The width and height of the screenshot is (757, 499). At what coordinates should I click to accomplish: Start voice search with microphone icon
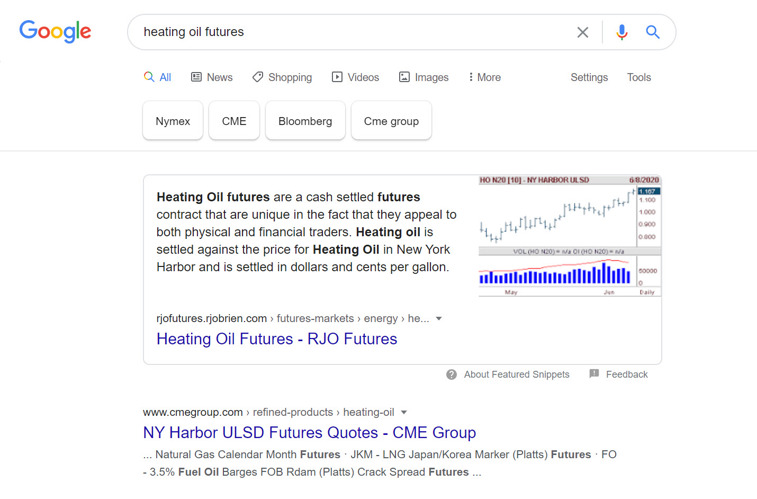click(622, 32)
